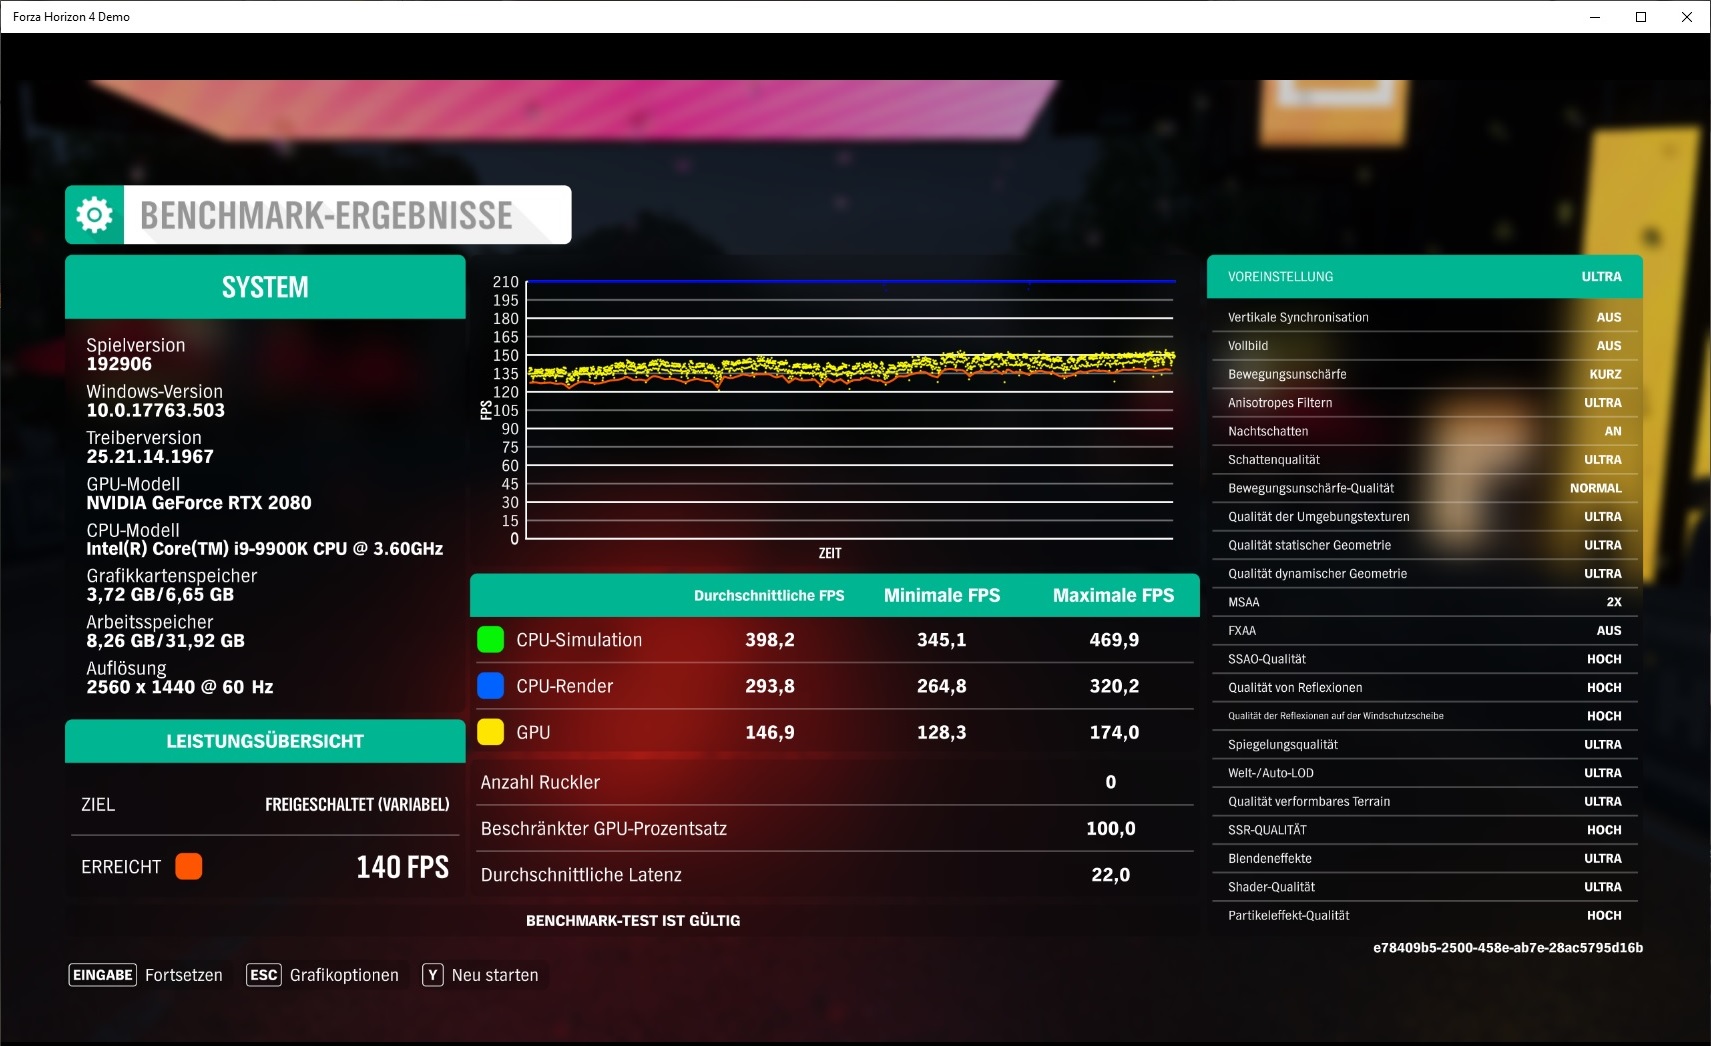1711x1046 pixels.
Task: Click the GPU-Modell NVIDIA GeForce RTX 2080
Action: (199, 494)
